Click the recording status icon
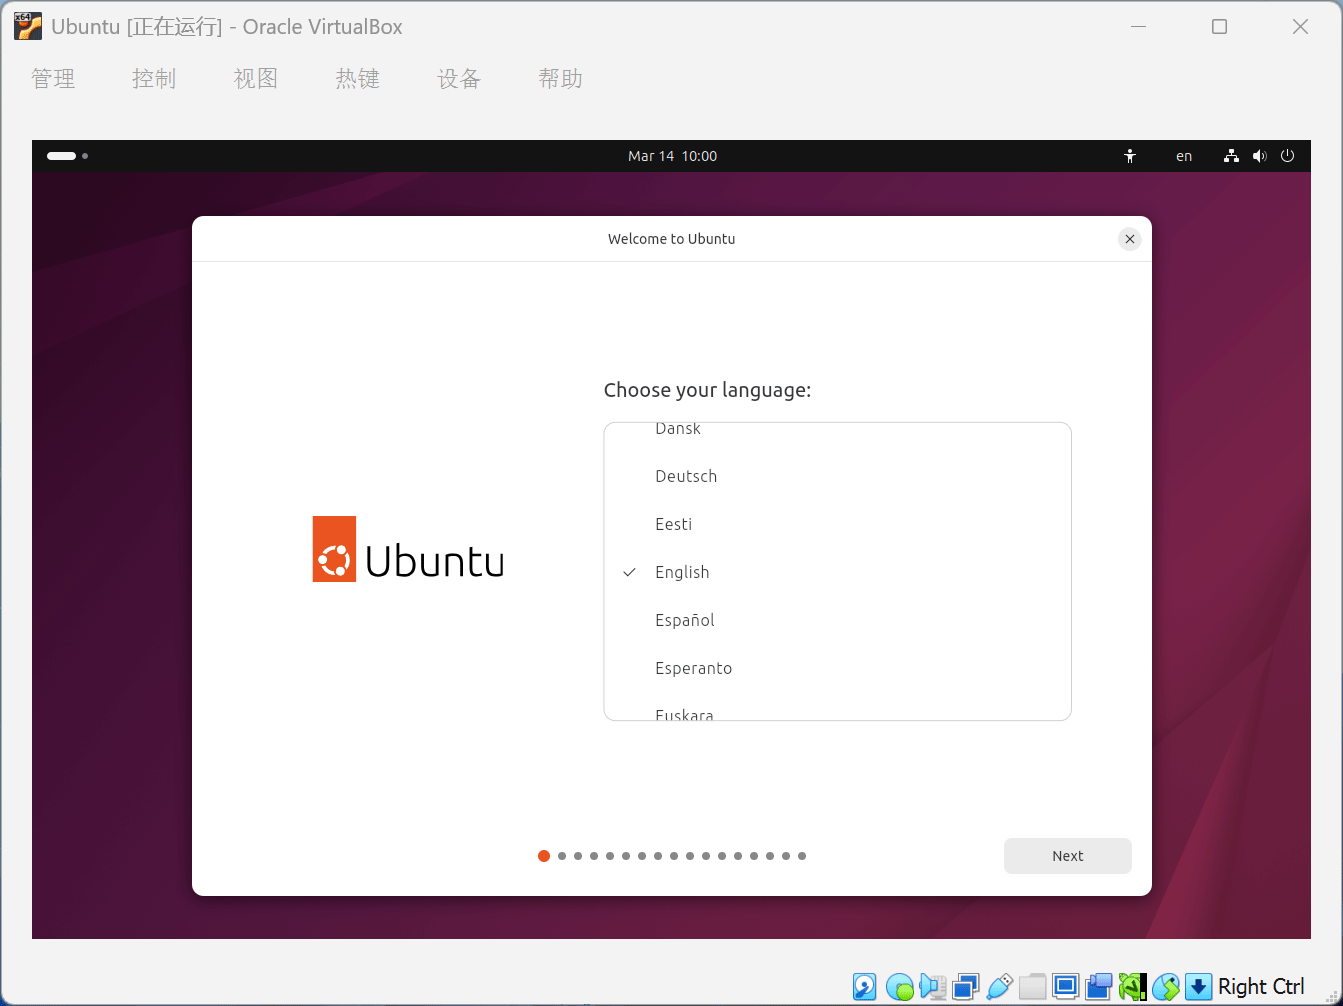The image size is (1343, 1006). pyautogui.click(x=1099, y=987)
